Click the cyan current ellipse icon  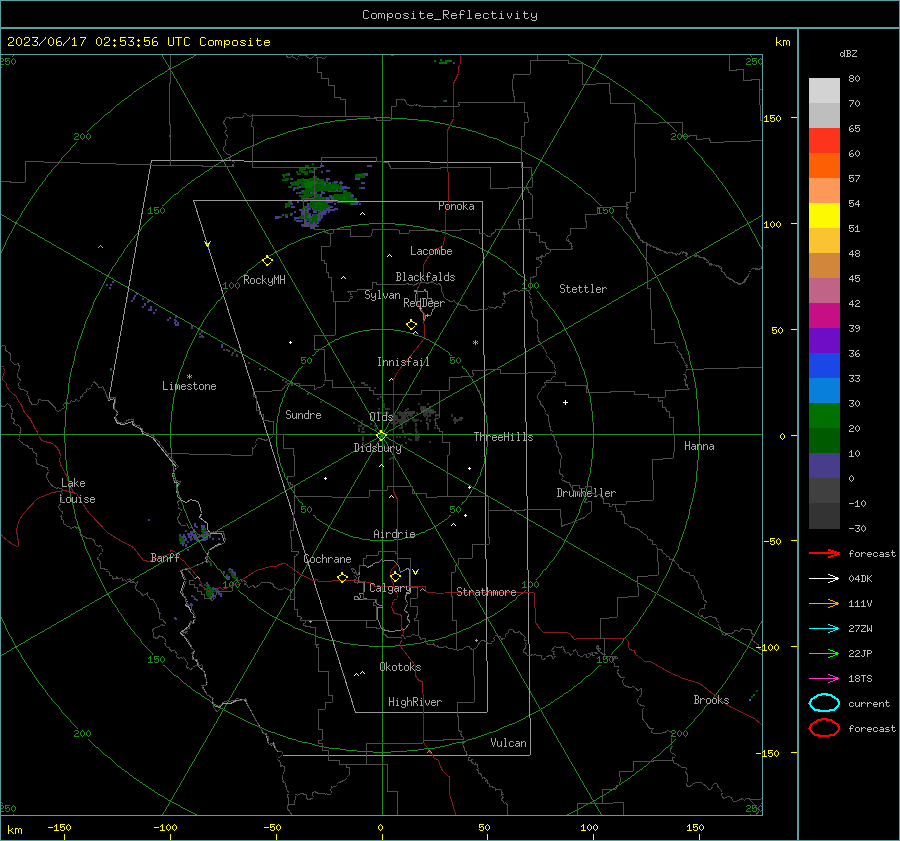(824, 703)
